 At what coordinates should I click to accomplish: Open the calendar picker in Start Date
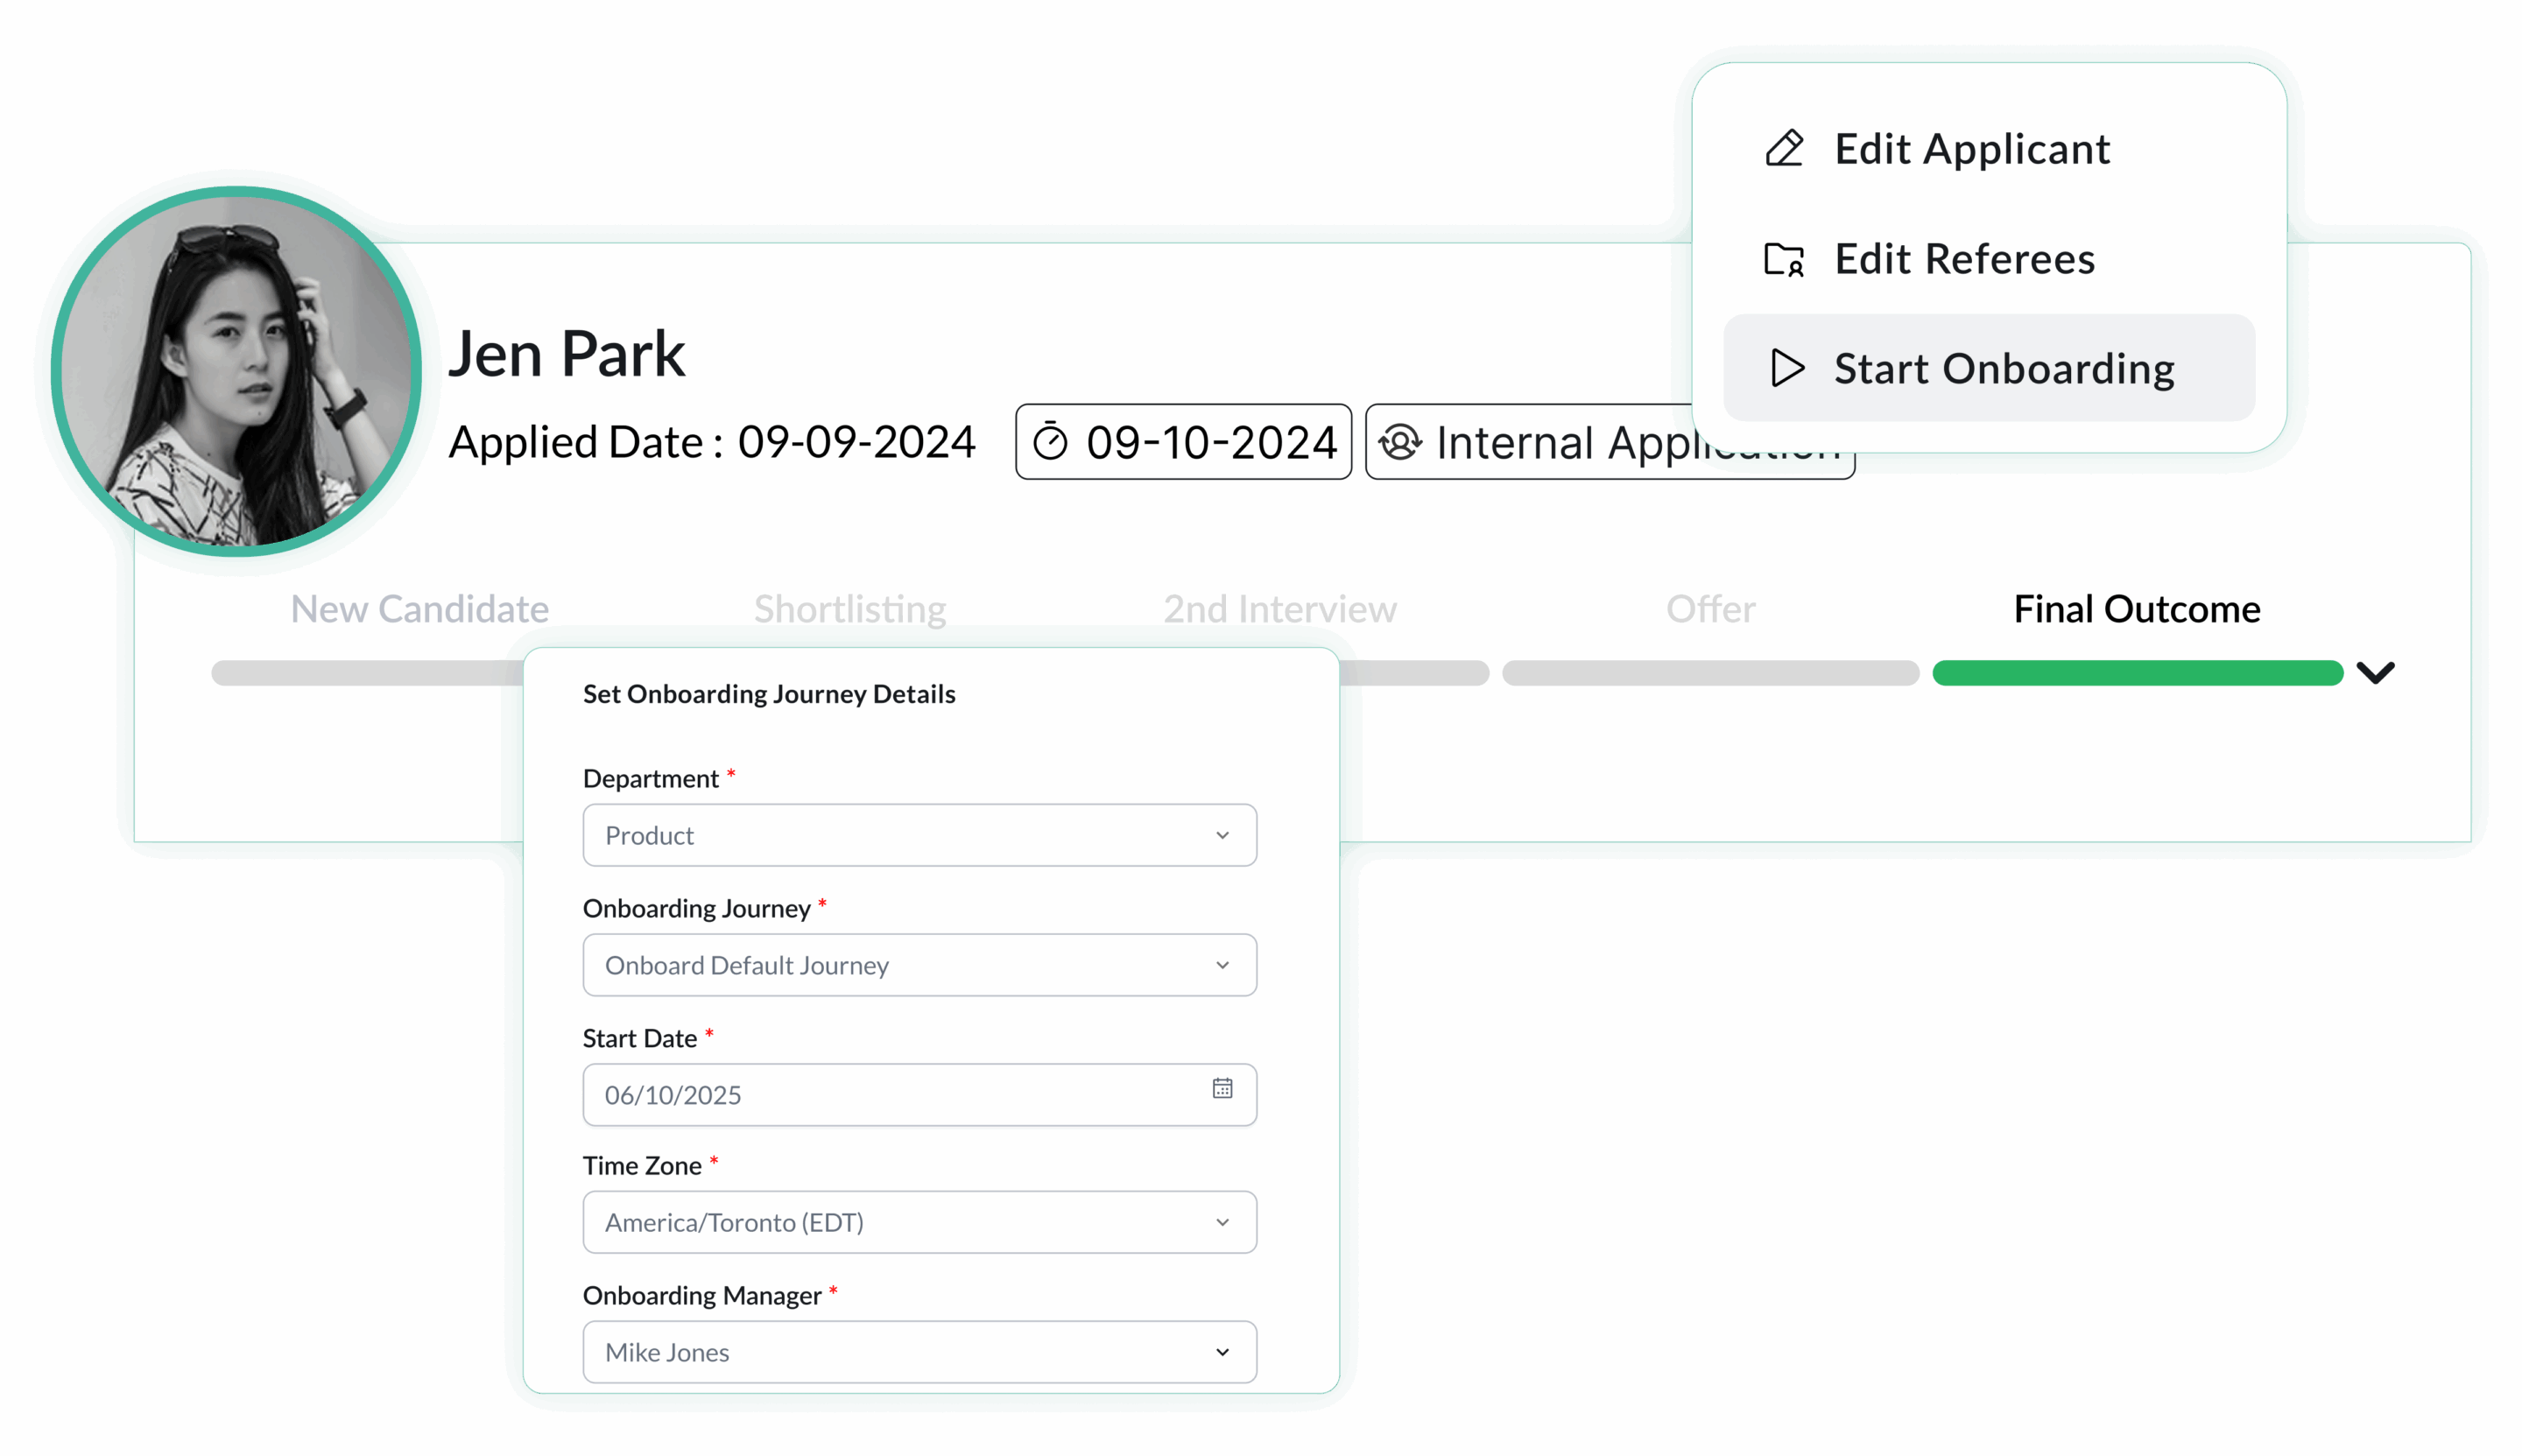1222,1088
